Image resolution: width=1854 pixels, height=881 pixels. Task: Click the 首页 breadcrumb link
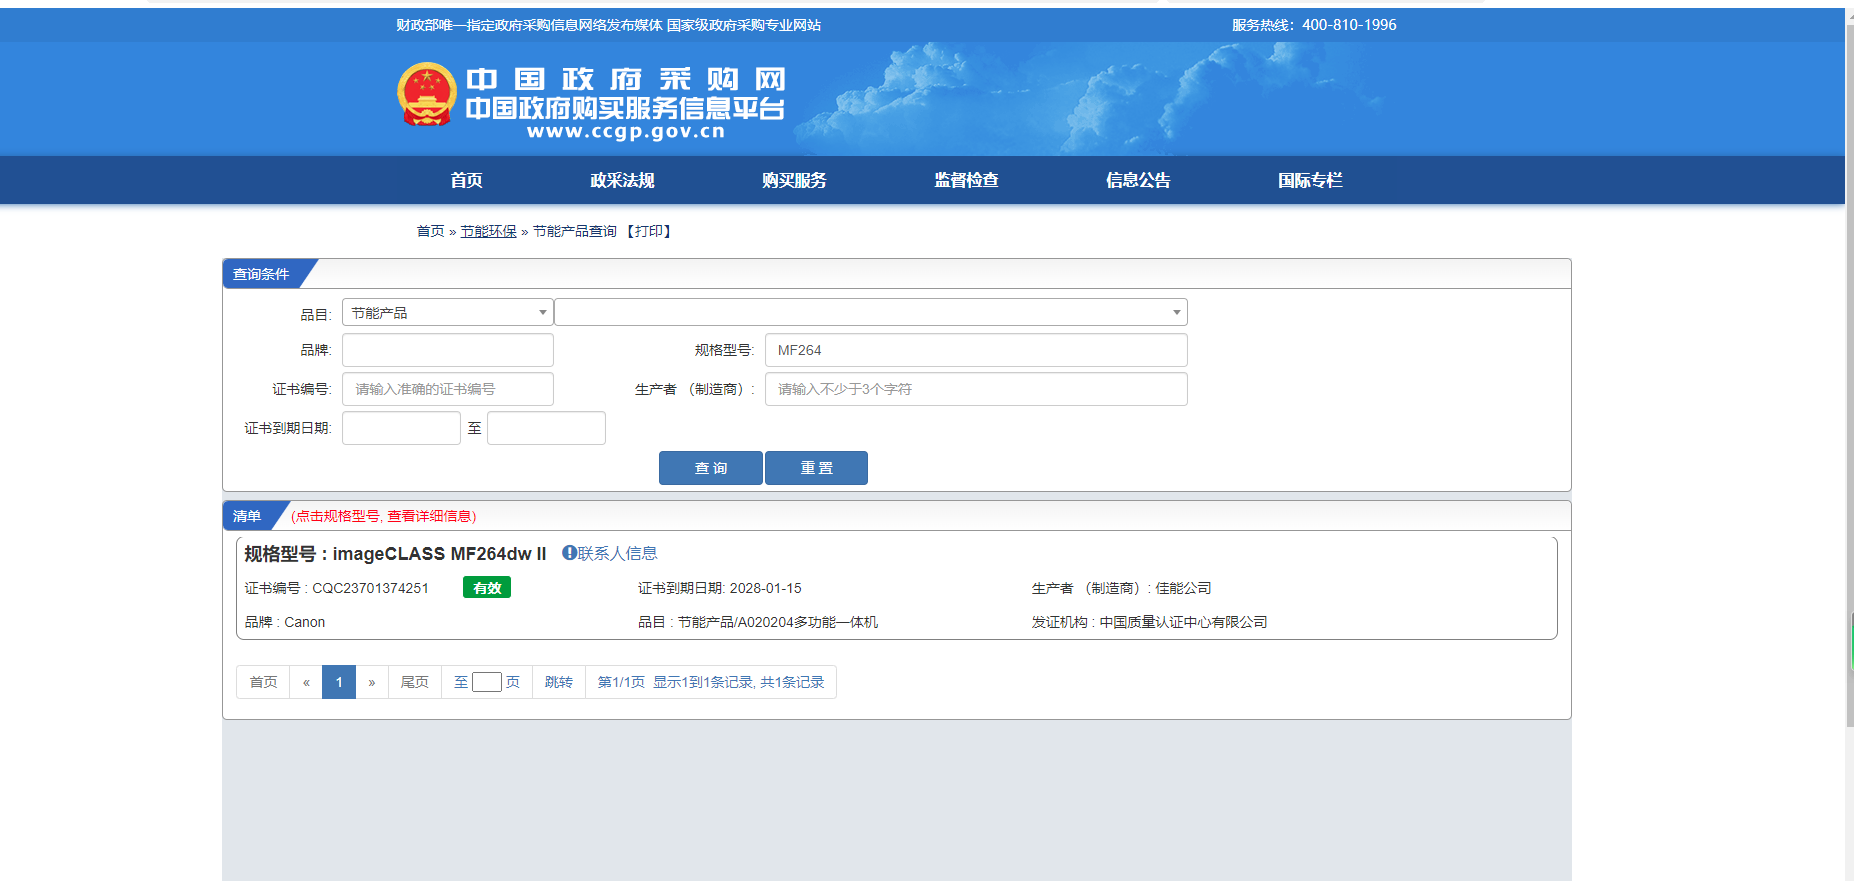point(430,231)
